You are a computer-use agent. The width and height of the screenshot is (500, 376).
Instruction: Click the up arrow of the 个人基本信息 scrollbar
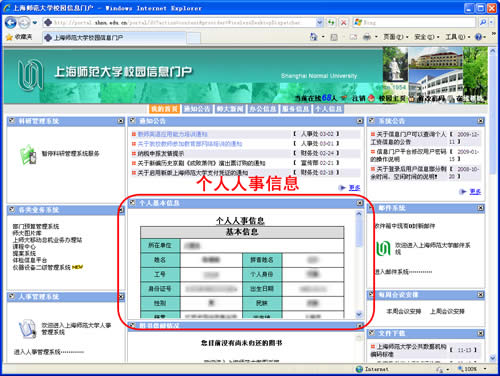359,214
